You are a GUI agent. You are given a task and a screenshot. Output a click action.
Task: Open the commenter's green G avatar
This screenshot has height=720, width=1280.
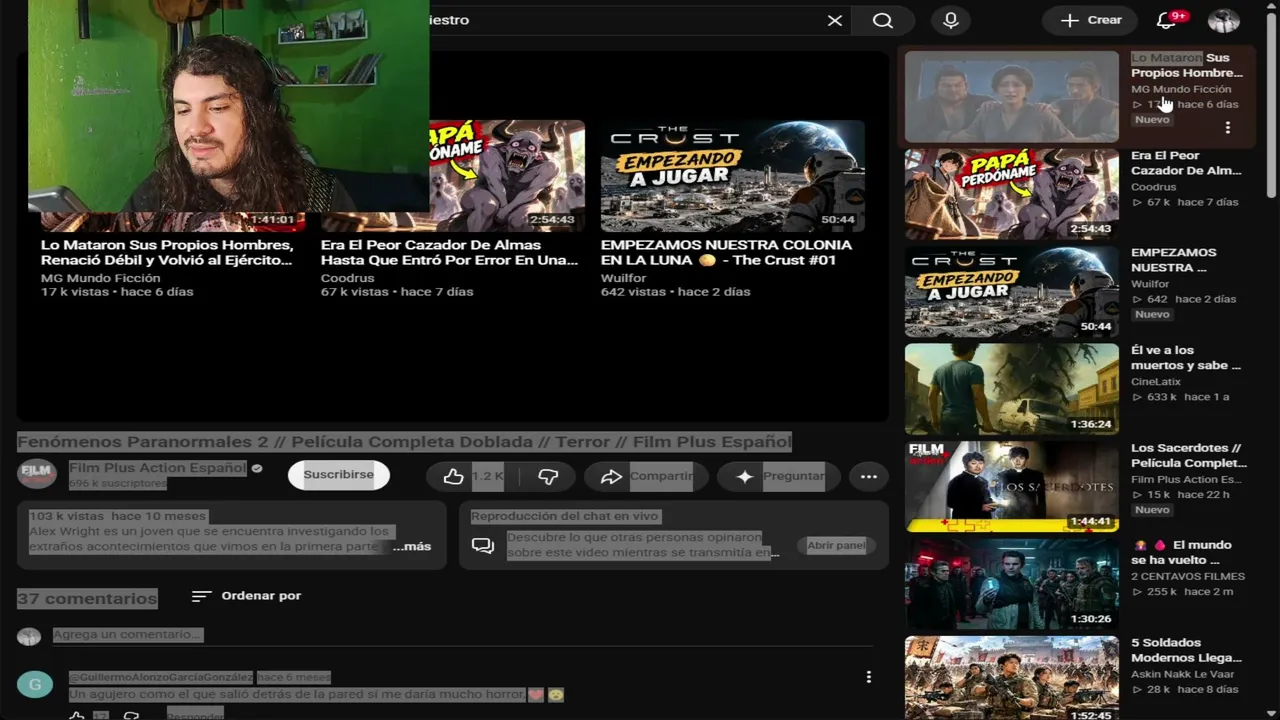[35, 684]
